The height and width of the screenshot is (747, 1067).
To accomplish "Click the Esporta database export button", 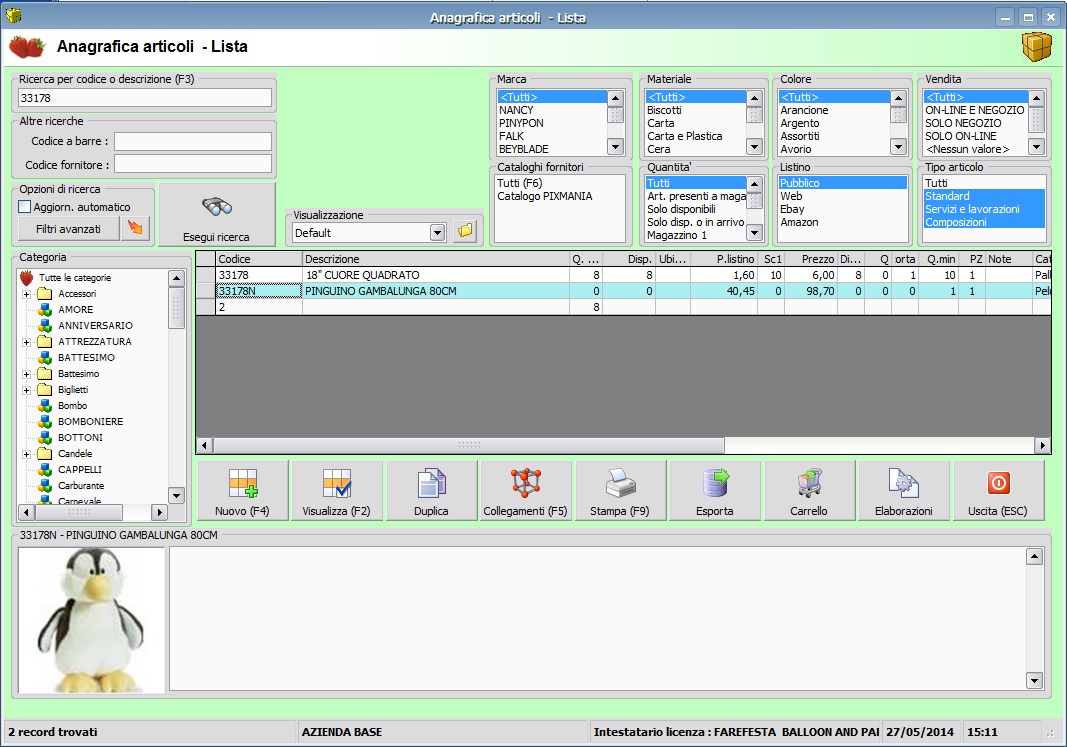I will 714,491.
